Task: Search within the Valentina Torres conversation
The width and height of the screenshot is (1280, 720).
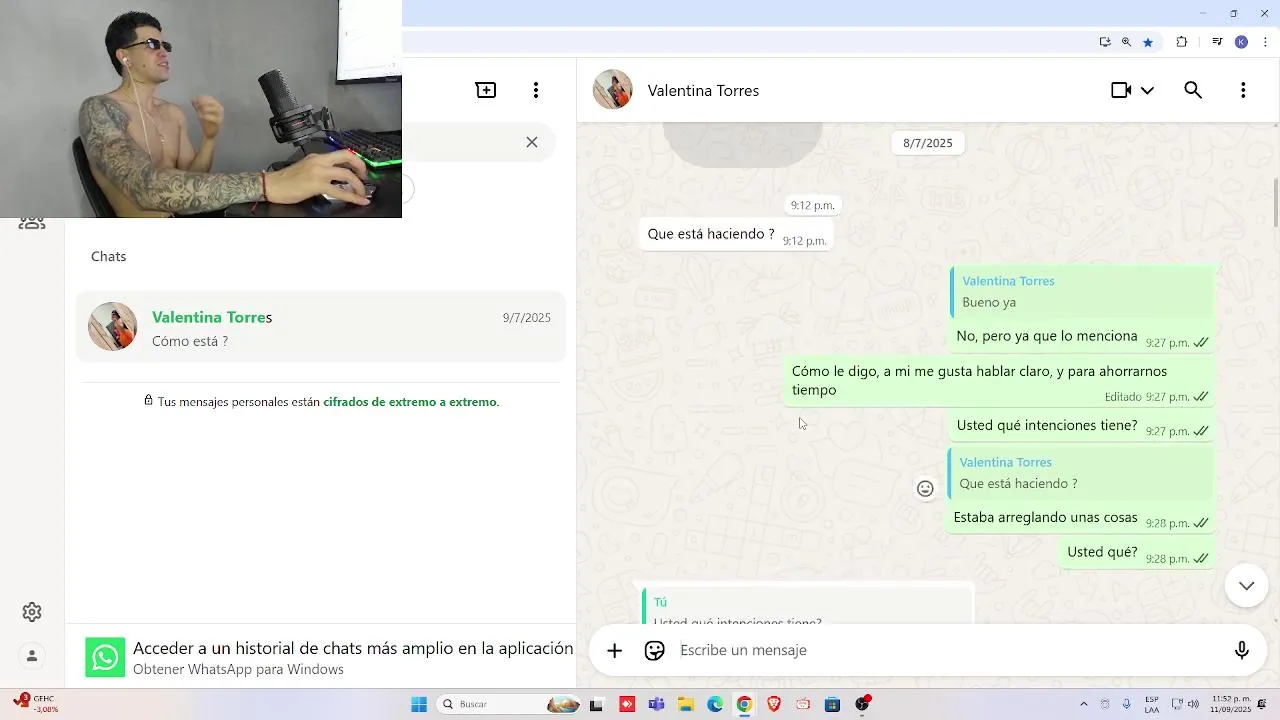Action: 1193,90
